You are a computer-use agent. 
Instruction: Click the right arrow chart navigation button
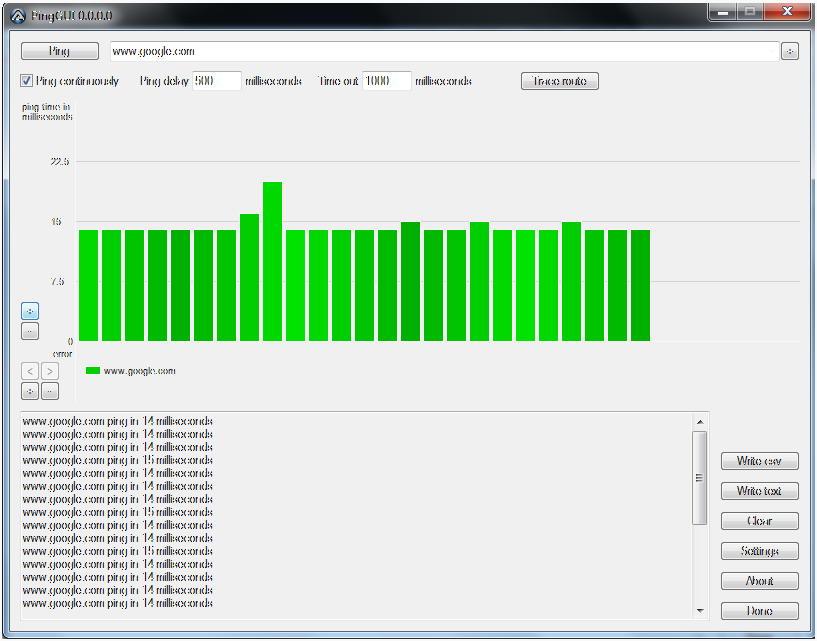point(49,371)
